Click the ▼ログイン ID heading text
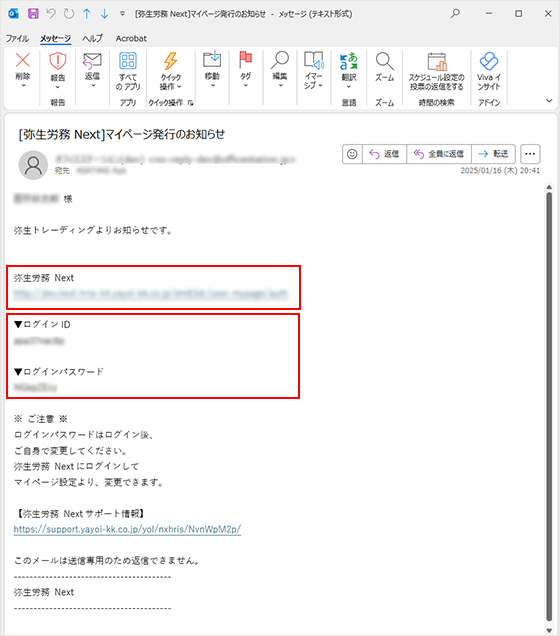Viewport: 560px width, 636px height. [42, 324]
